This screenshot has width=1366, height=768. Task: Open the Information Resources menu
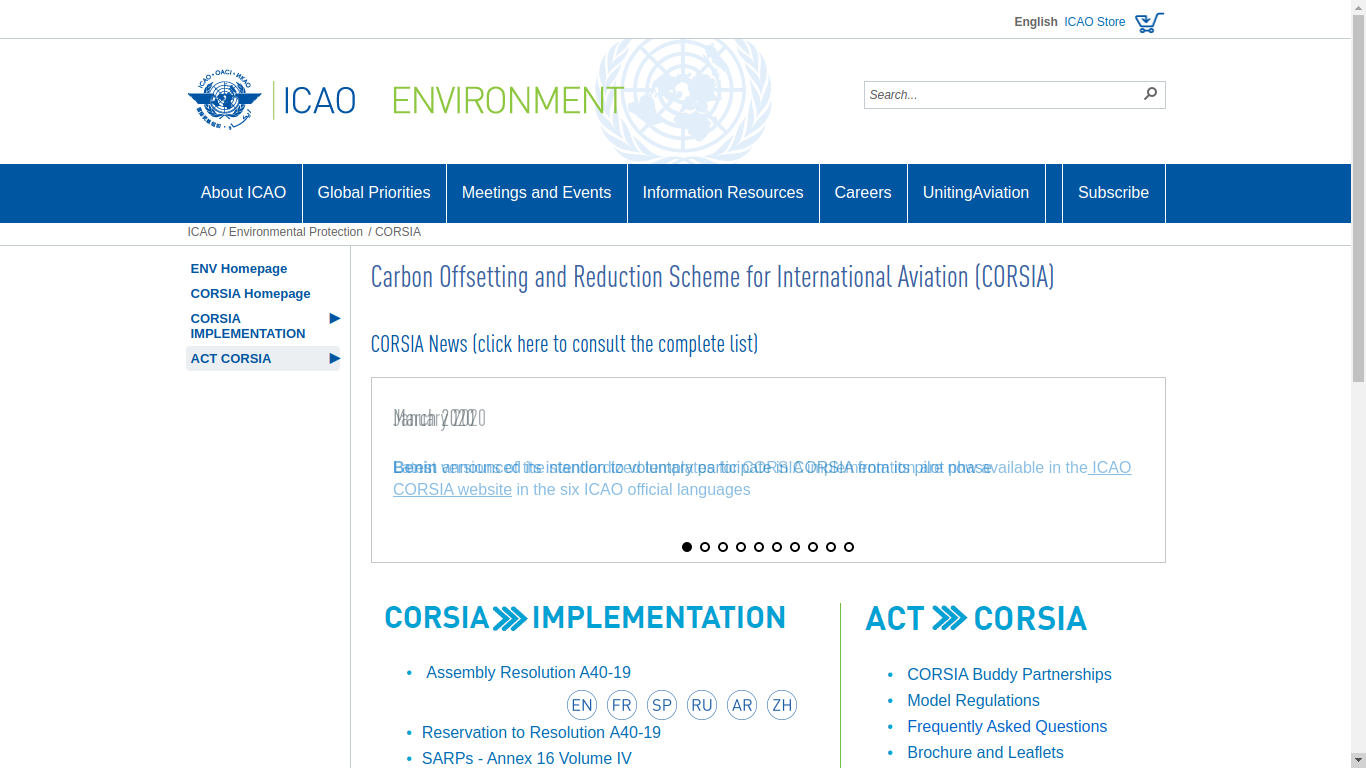(x=723, y=193)
